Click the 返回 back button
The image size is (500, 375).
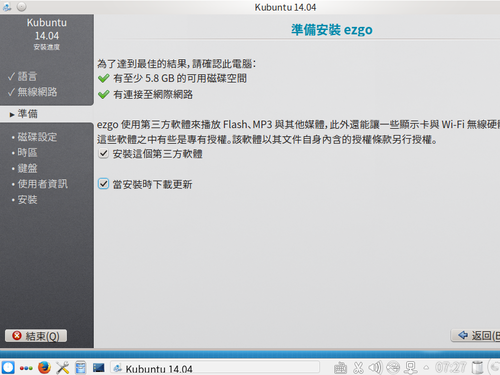tap(476, 335)
